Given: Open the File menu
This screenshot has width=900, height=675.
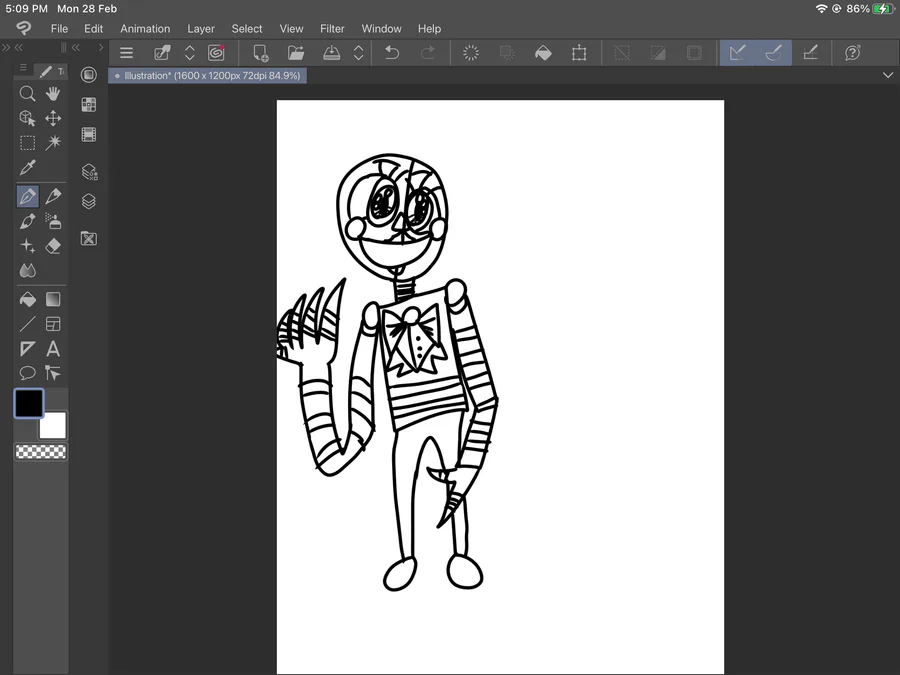Looking at the screenshot, I should tap(59, 29).
